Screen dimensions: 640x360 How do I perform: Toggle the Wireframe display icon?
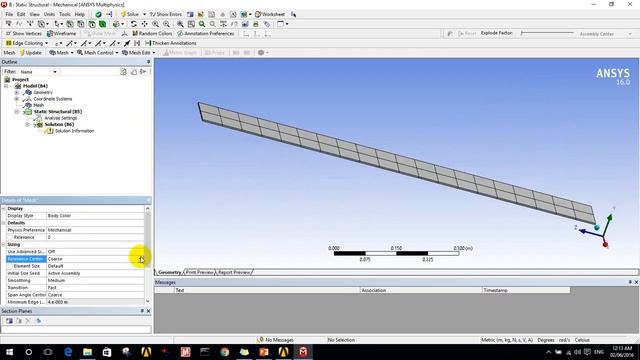pyautogui.click(x=62, y=33)
